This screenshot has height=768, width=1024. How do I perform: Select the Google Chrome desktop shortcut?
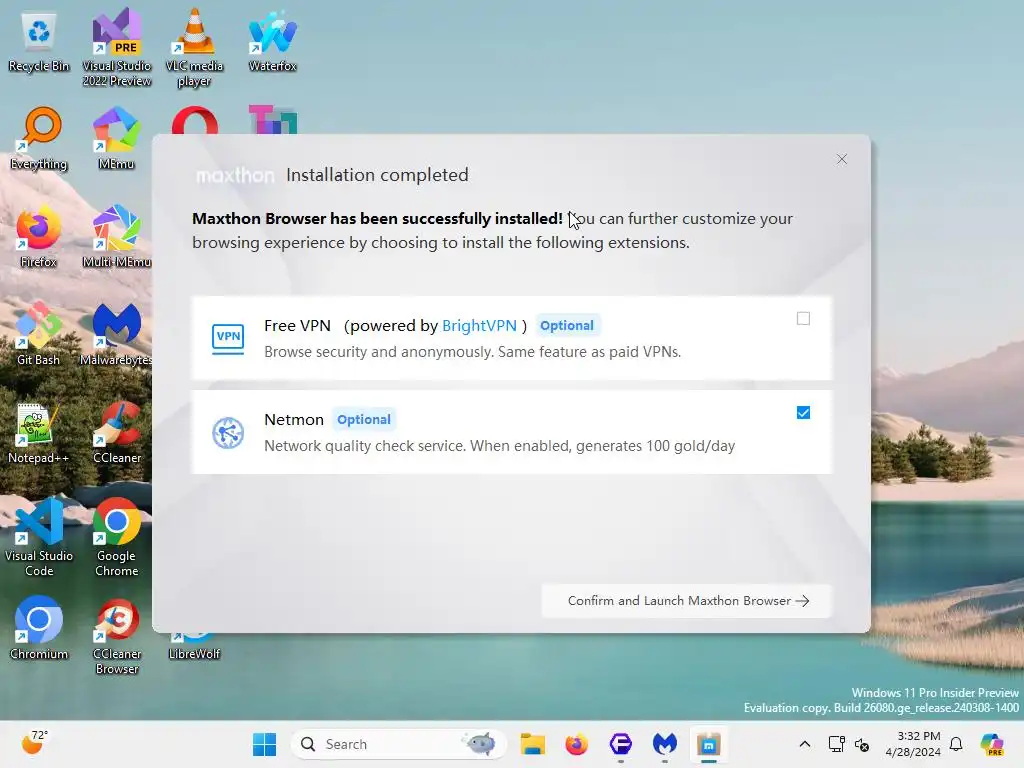117,538
